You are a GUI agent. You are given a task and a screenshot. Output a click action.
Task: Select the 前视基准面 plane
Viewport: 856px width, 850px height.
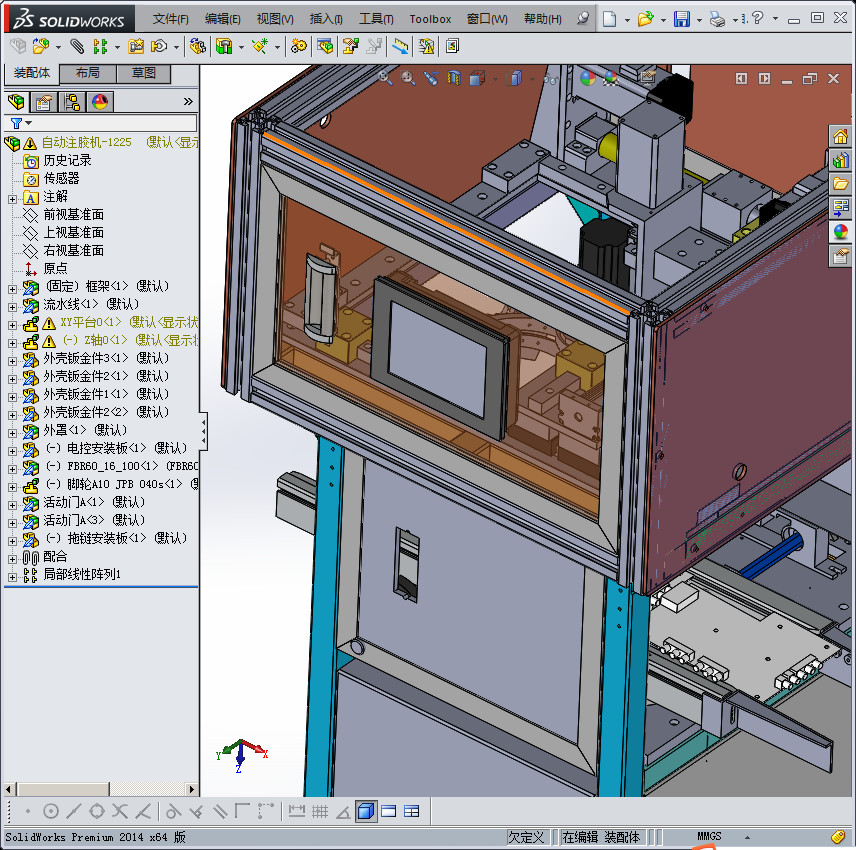74,215
